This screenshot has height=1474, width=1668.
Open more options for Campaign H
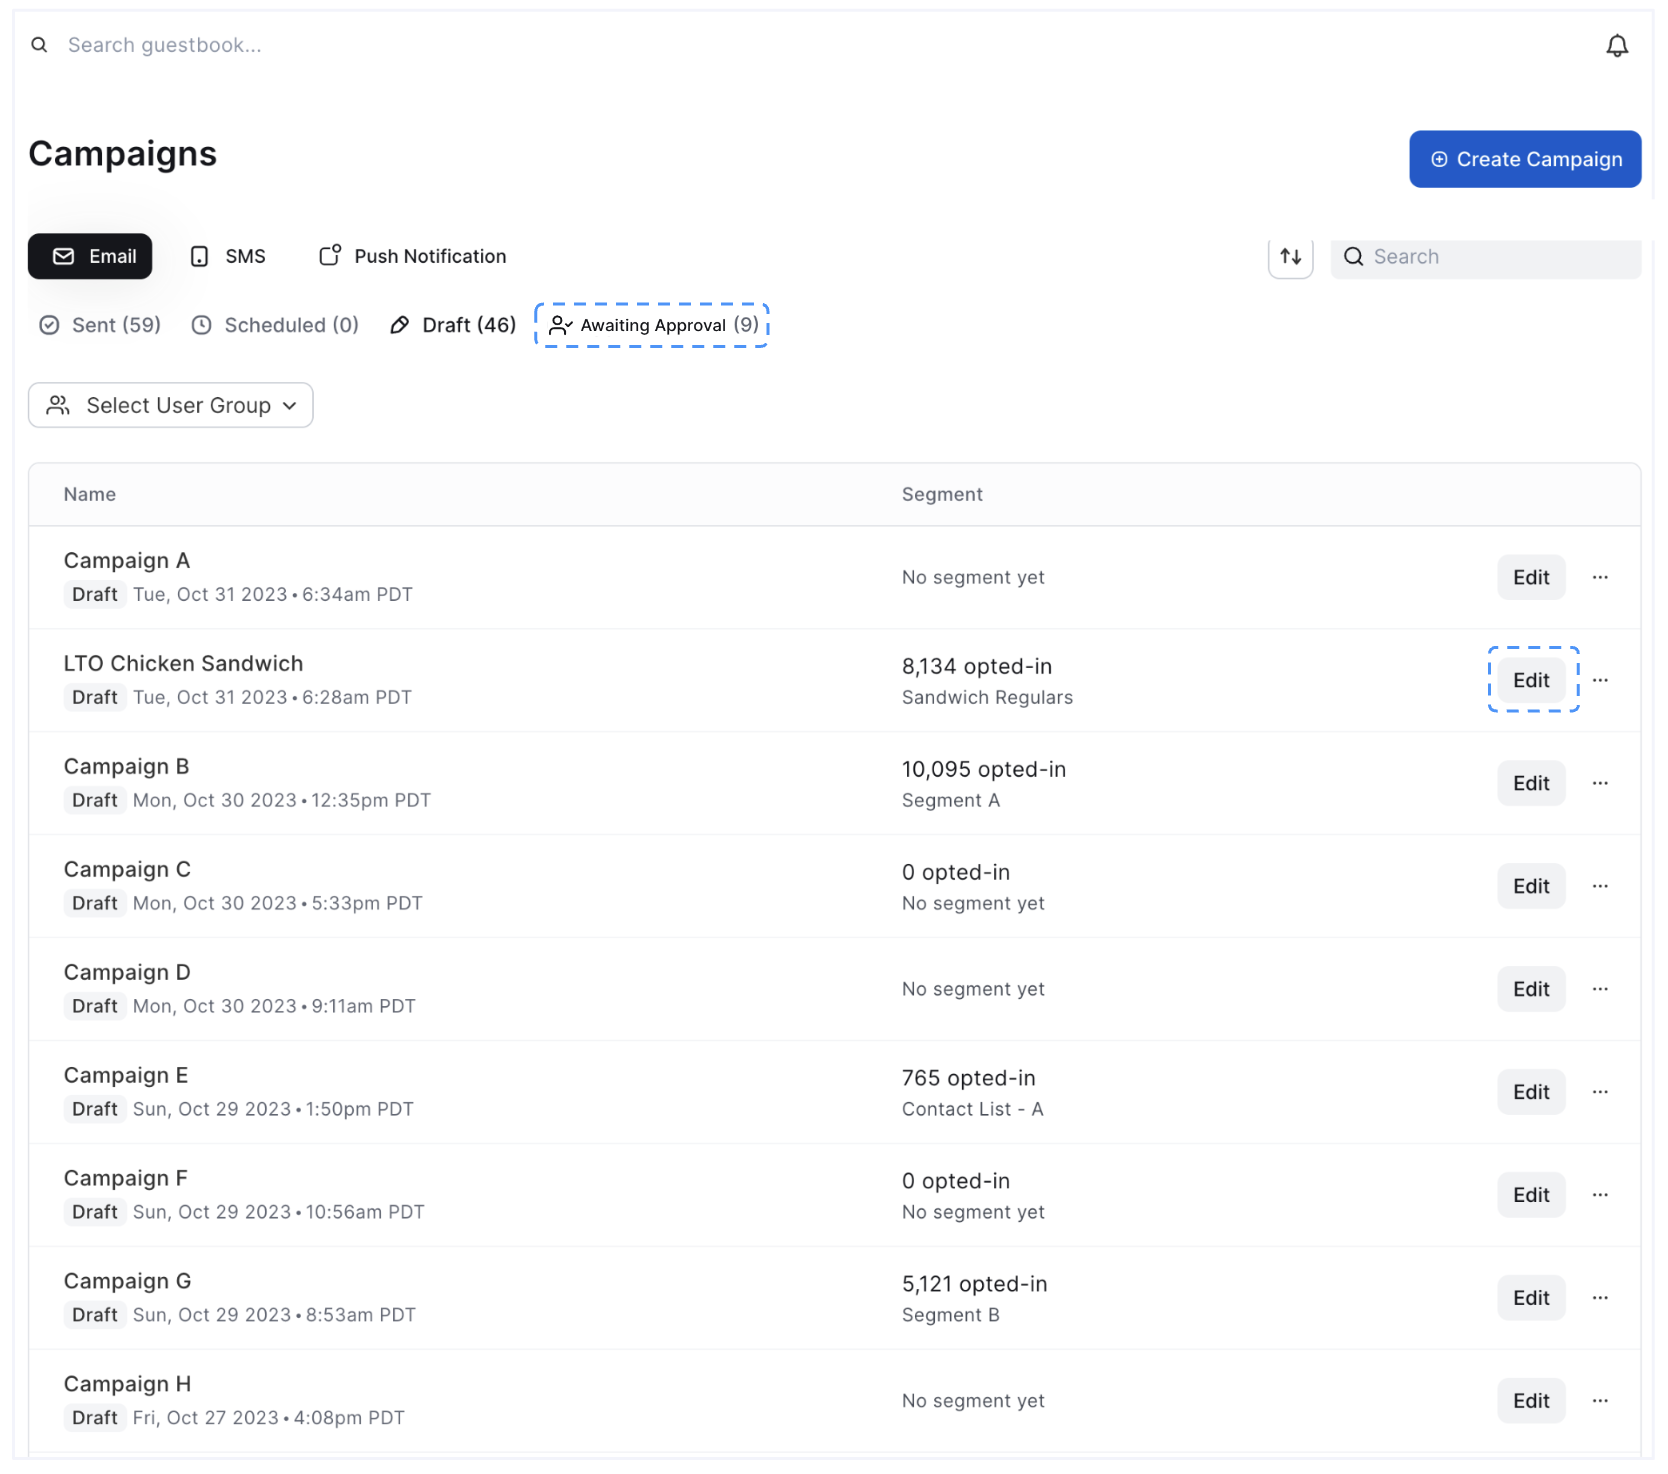coord(1600,1402)
